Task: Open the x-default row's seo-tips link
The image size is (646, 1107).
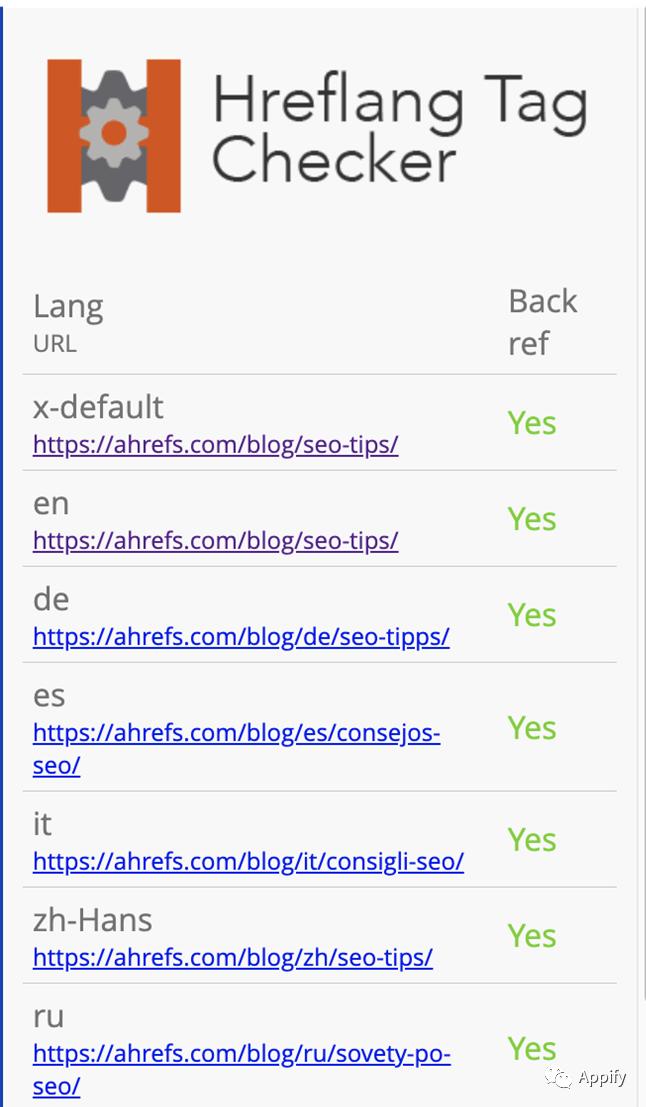Action: point(215,444)
